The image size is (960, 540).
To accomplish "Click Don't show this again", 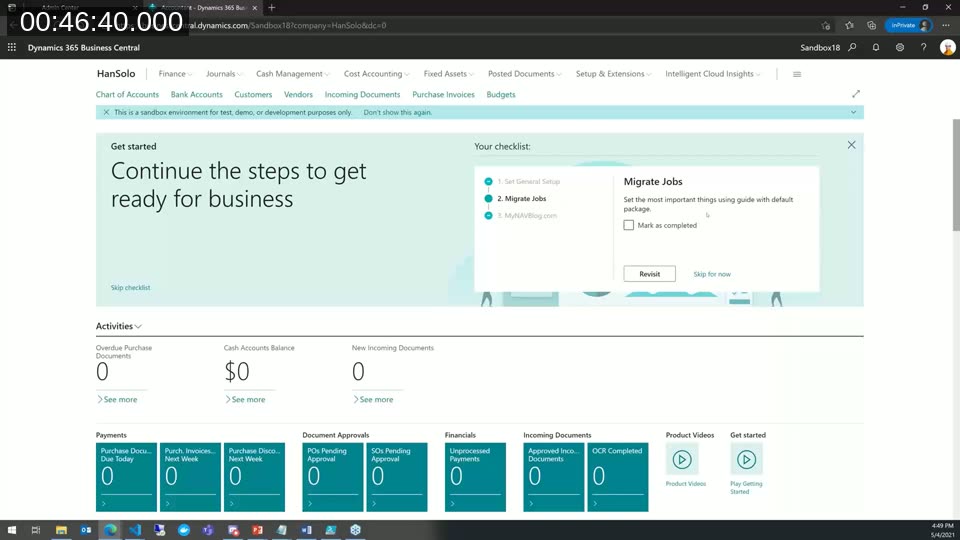I will (x=398, y=113).
